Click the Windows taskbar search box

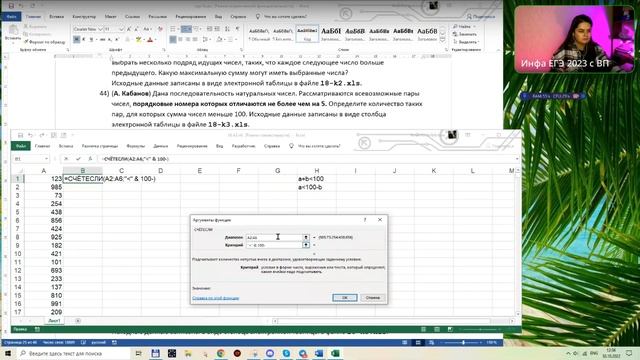pos(74,353)
